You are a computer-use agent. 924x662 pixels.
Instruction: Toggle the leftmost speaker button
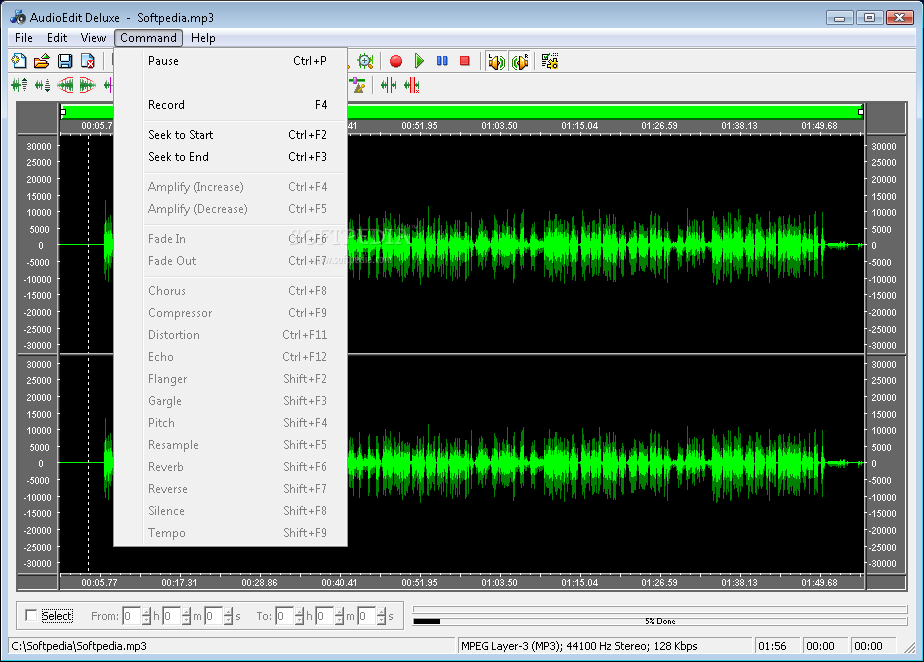tap(496, 62)
